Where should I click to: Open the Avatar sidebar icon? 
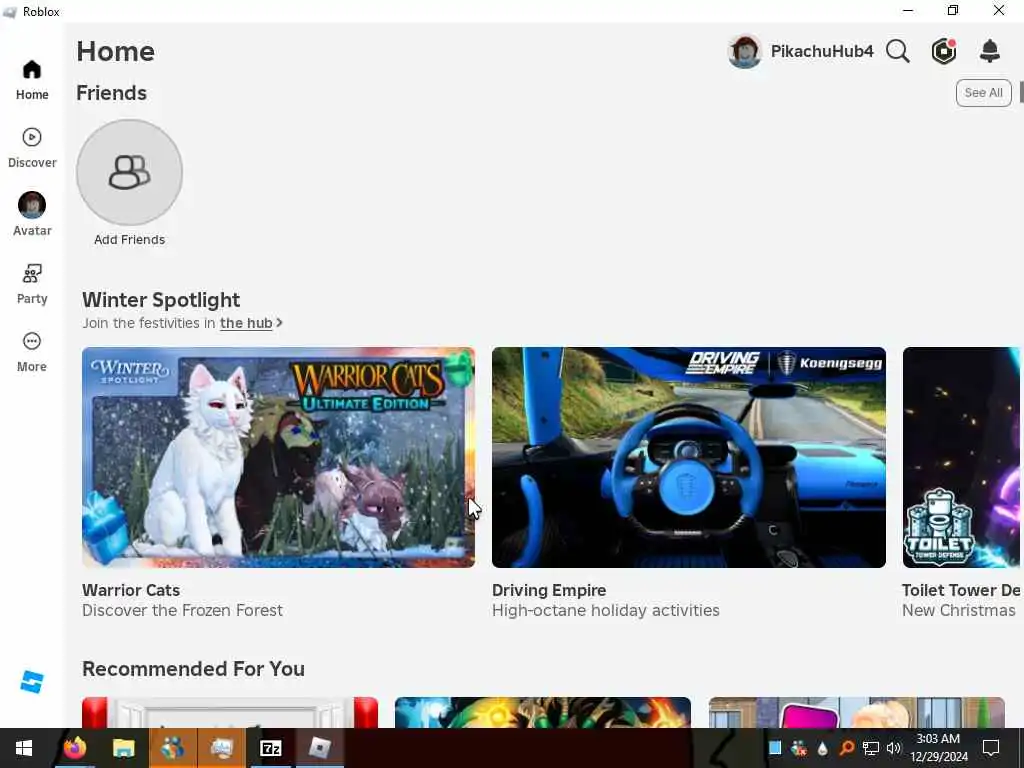tap(31, 205)
